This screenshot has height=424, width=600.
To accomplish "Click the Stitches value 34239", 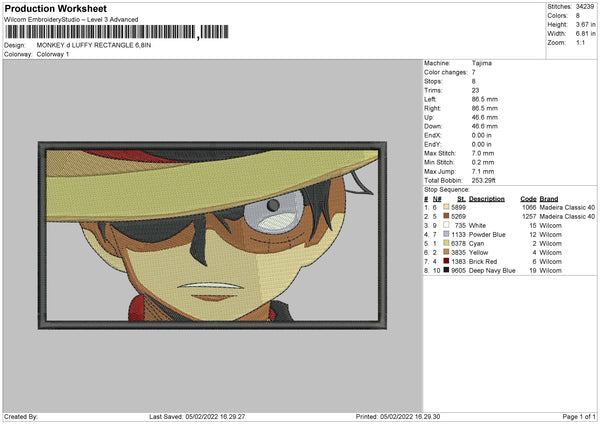I will click(x=585, y=7).
